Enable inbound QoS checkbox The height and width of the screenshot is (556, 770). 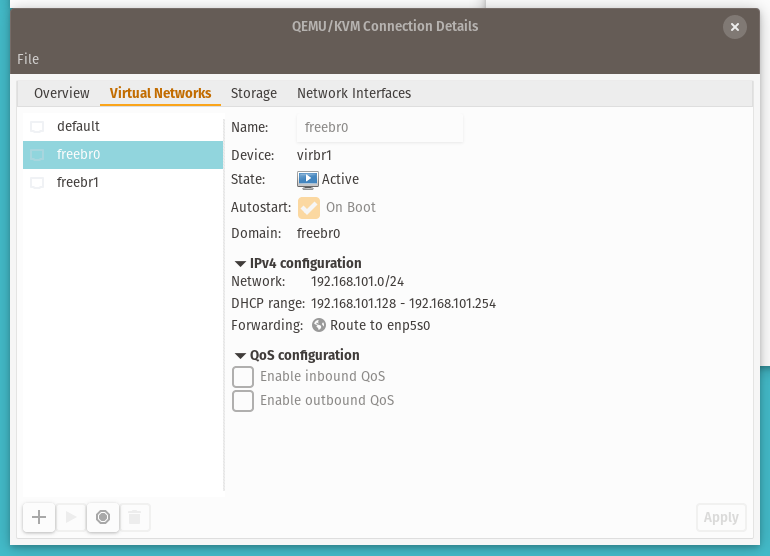click(x=243, y=377)
